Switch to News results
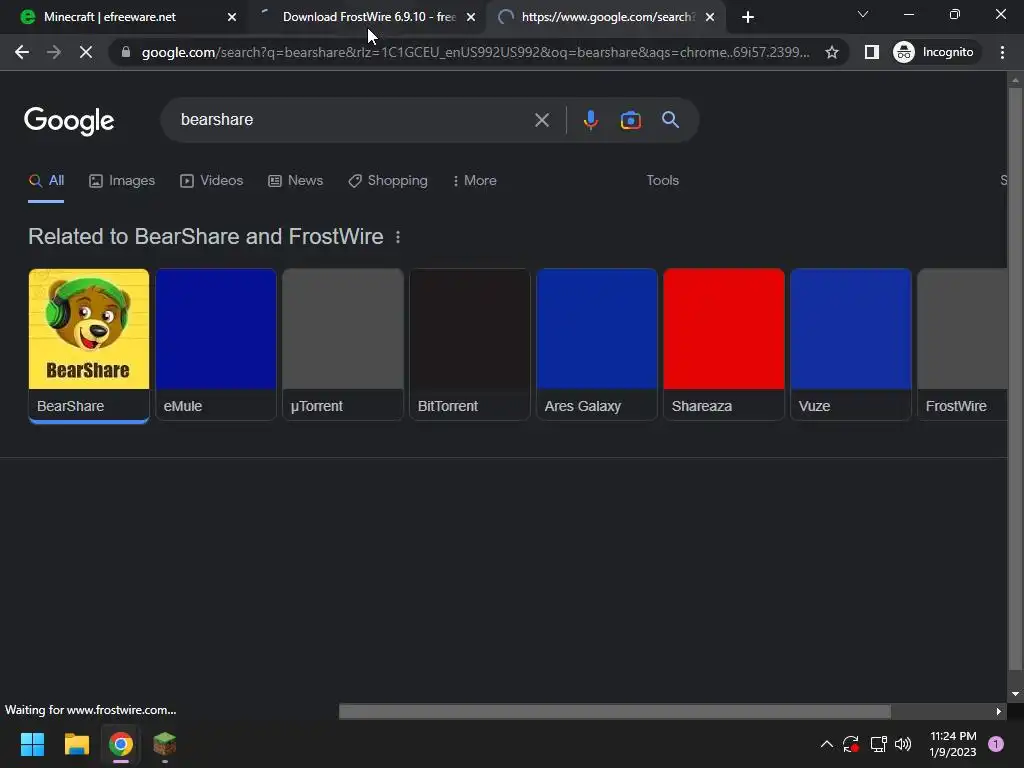The height and width of the screenshot is (768, 1024). (x=296, y=181)
